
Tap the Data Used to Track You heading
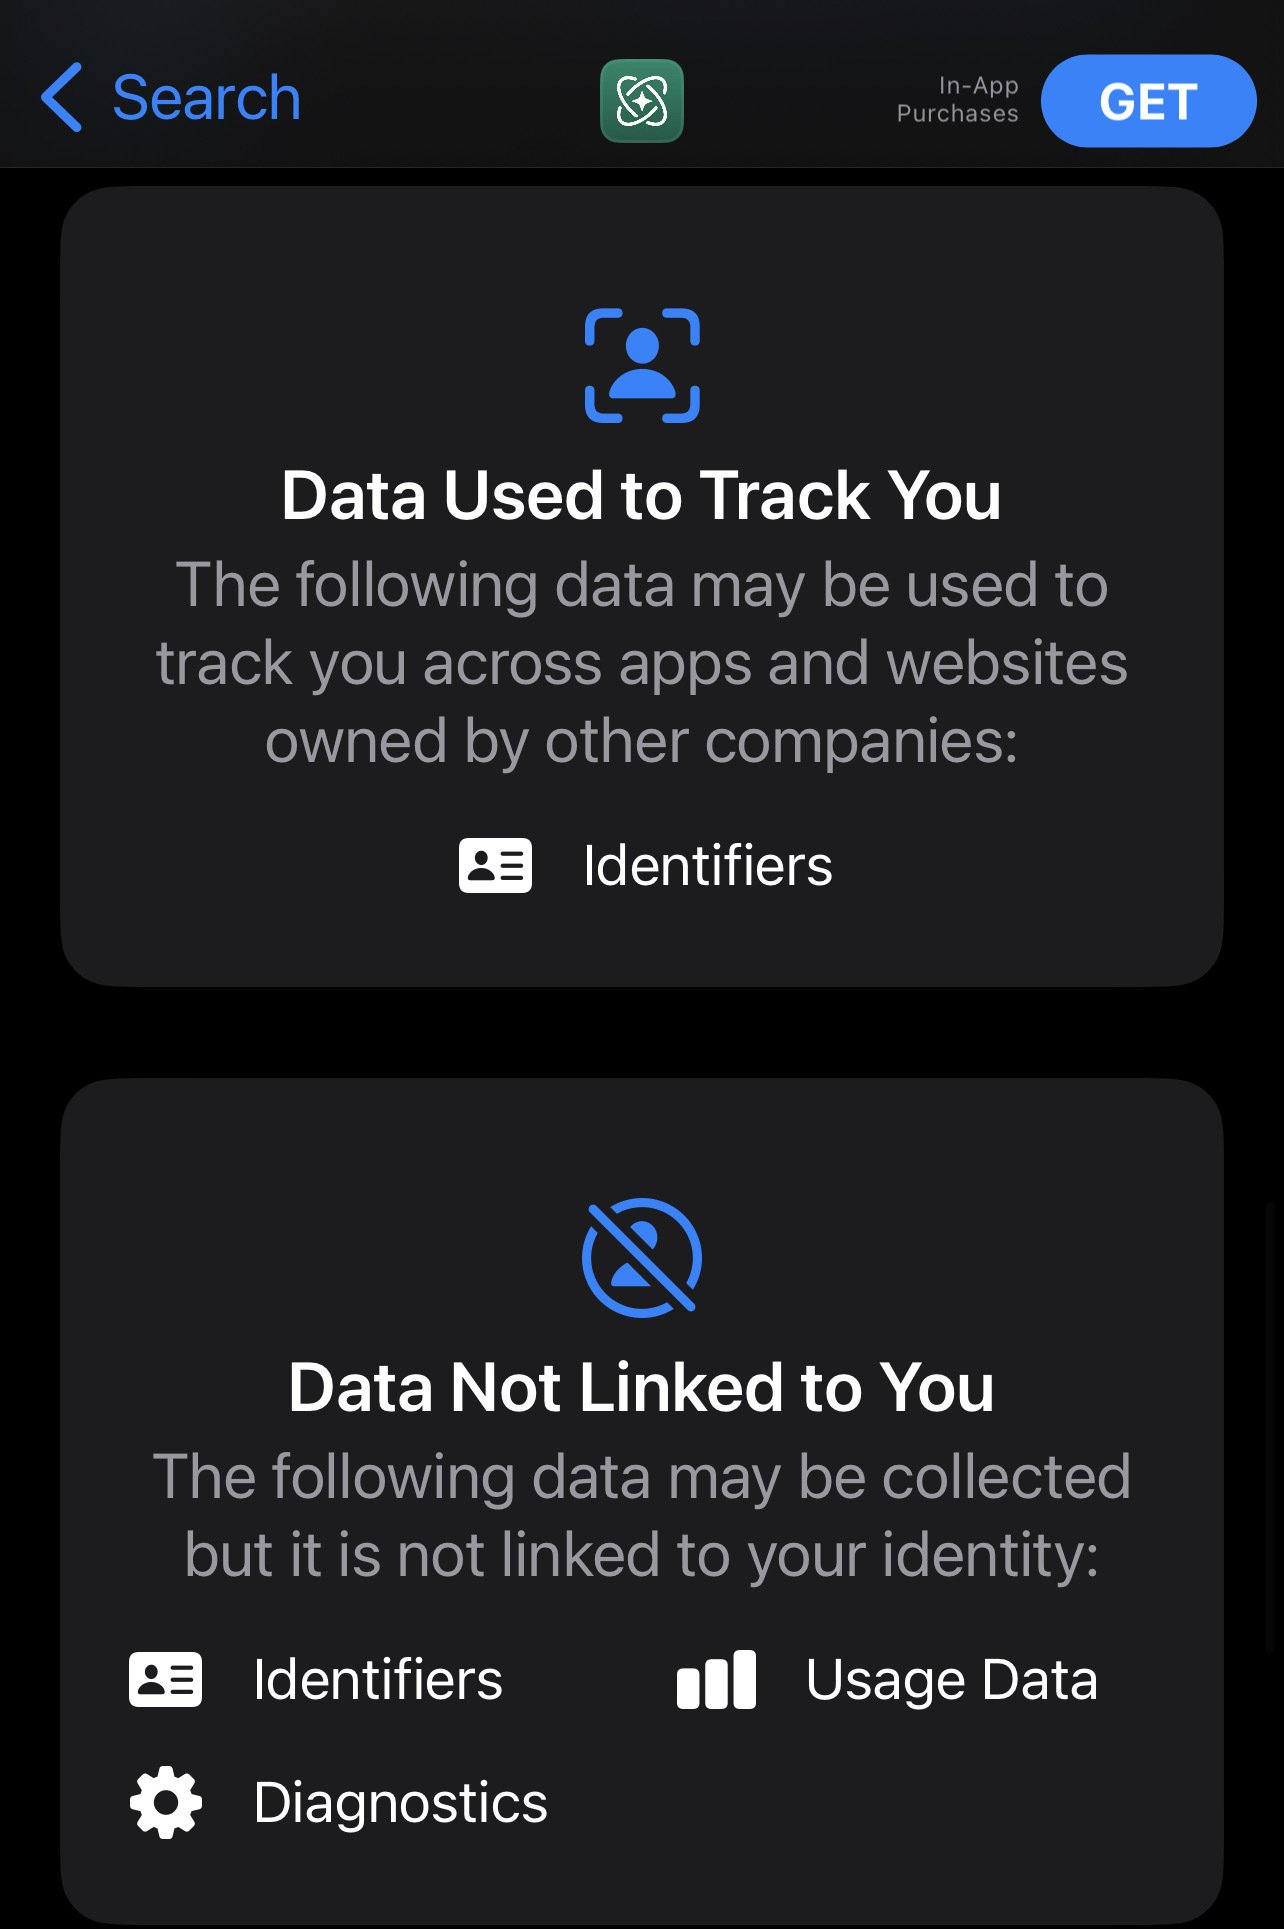tap(642, 496)
